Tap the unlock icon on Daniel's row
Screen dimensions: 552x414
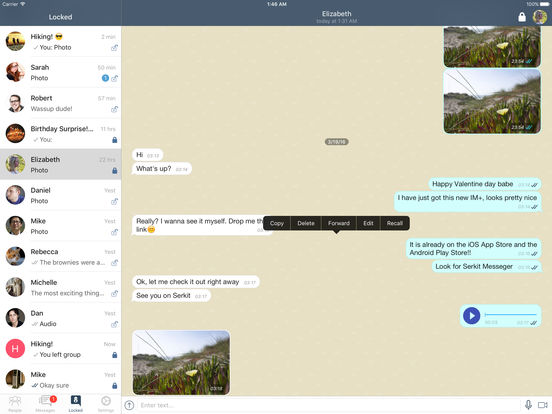tap(114, 201)
